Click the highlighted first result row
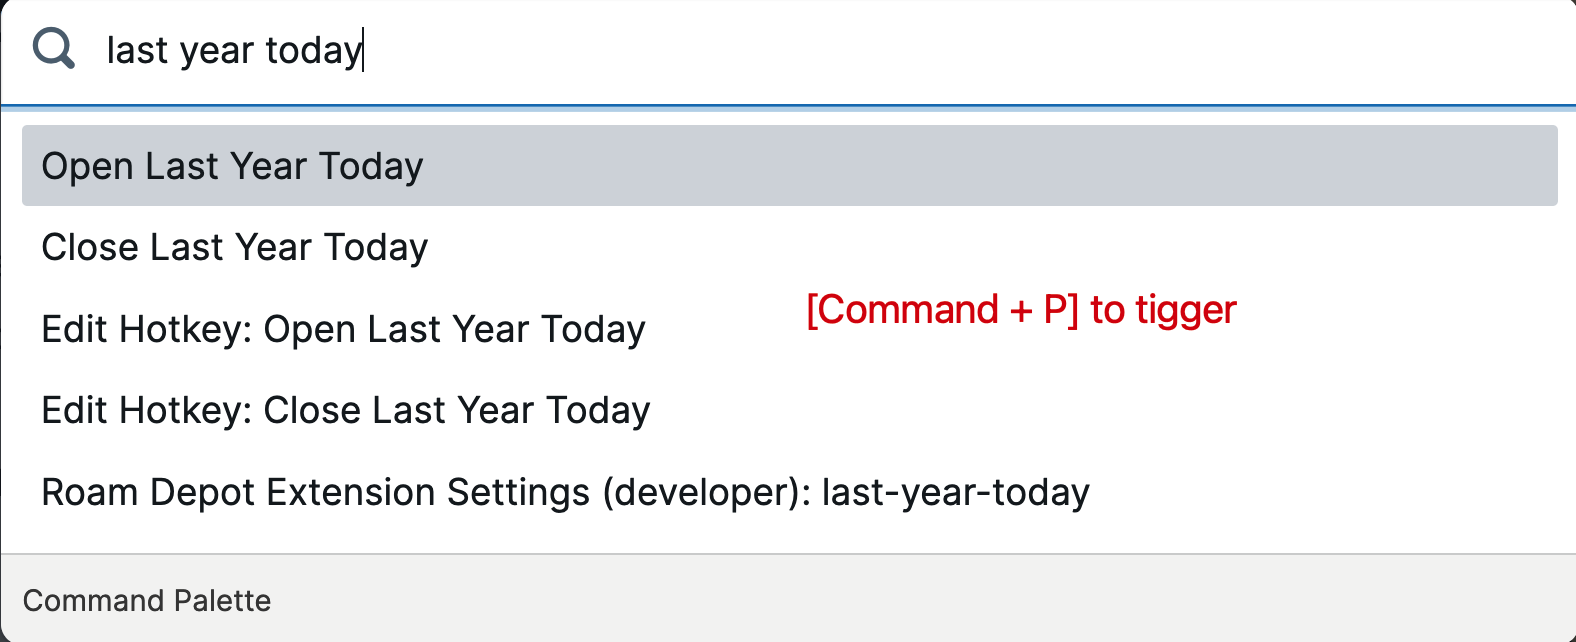1576x642 pixels. (789, 166)
